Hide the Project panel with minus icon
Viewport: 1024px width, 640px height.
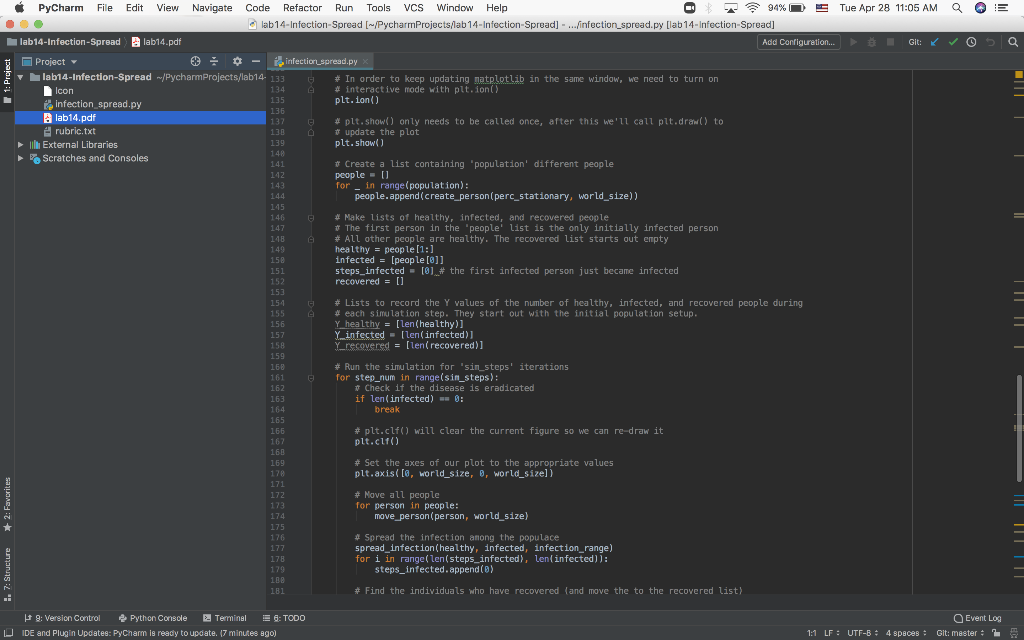click(255, 61)
